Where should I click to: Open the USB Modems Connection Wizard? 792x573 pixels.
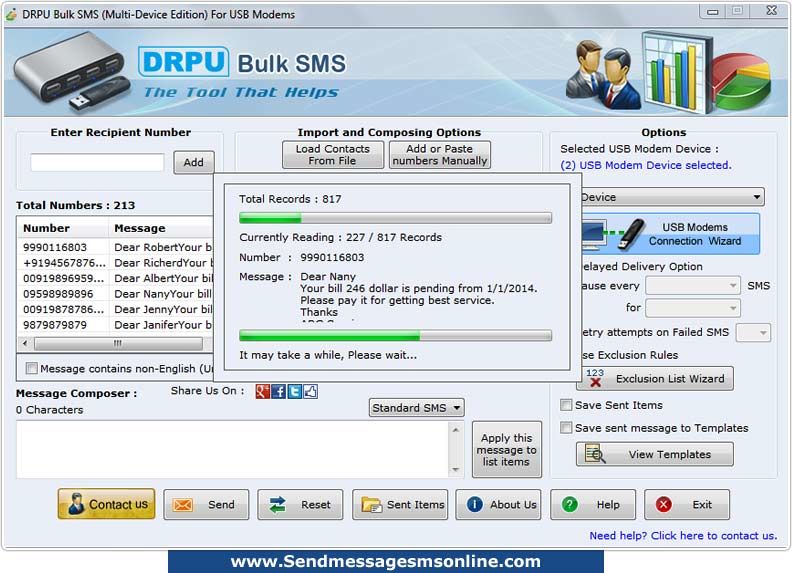[x=670, y=234]
